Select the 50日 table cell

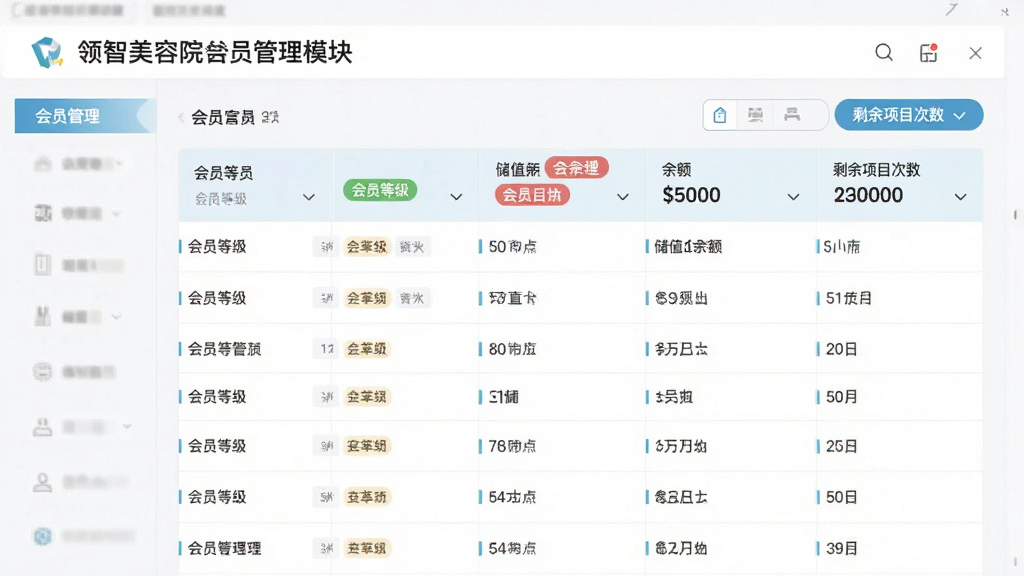pyautogui.click(x=841, y=497)
